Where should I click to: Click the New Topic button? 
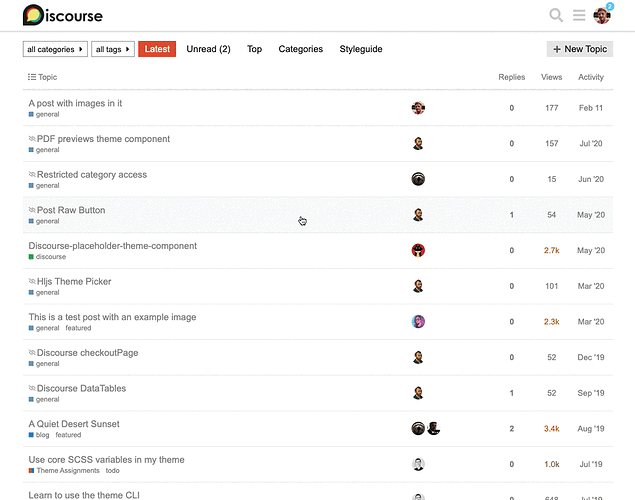click(580, 49)
